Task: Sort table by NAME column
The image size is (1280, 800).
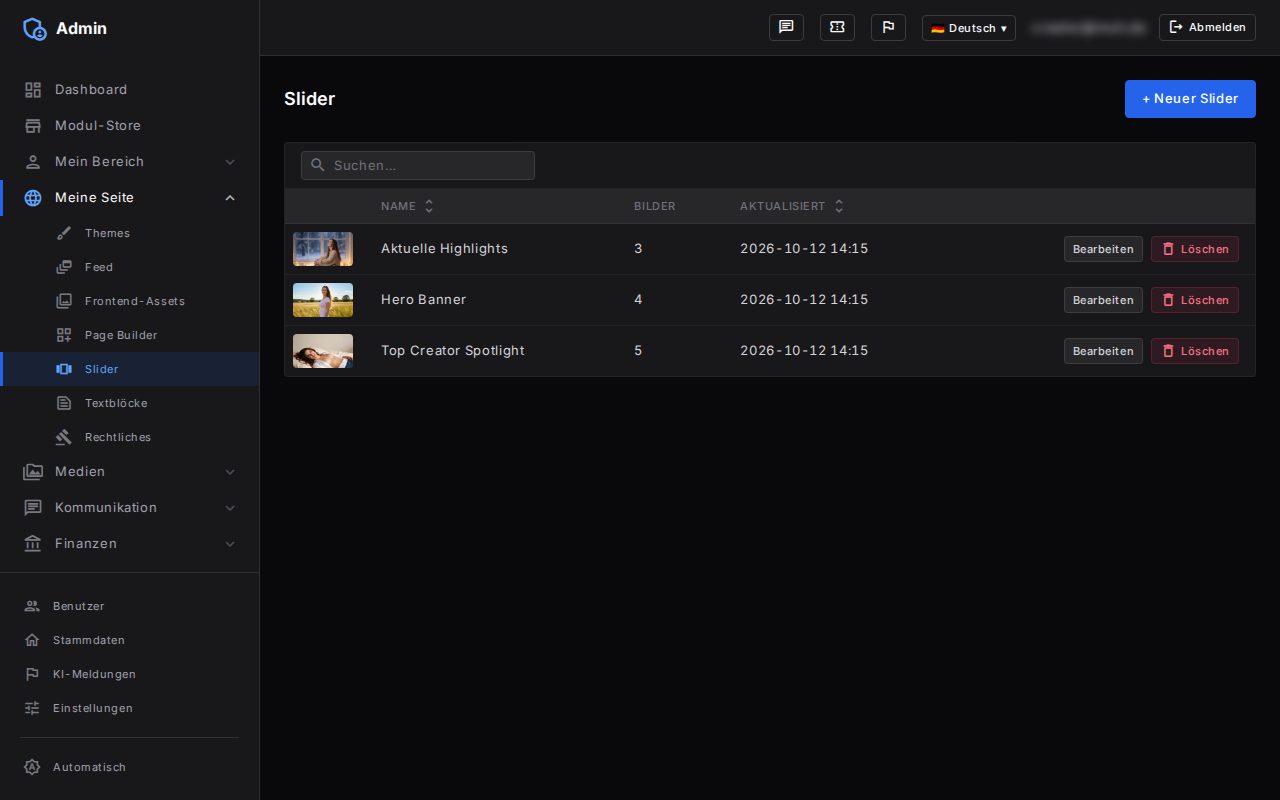Action: click(x=408, y=206)
